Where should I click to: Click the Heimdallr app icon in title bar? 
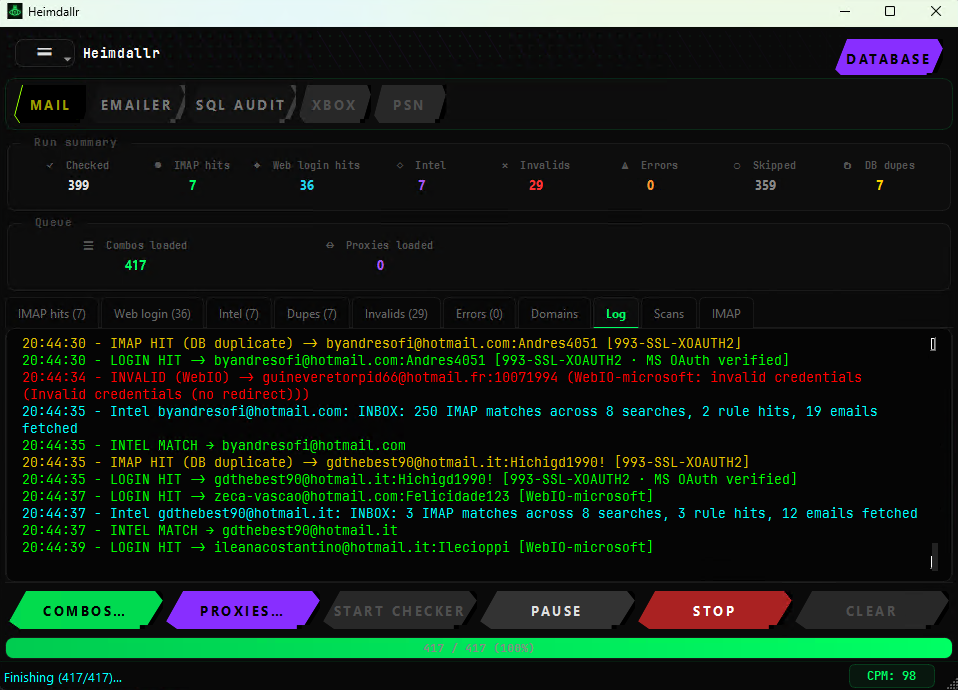coord(15,12)
